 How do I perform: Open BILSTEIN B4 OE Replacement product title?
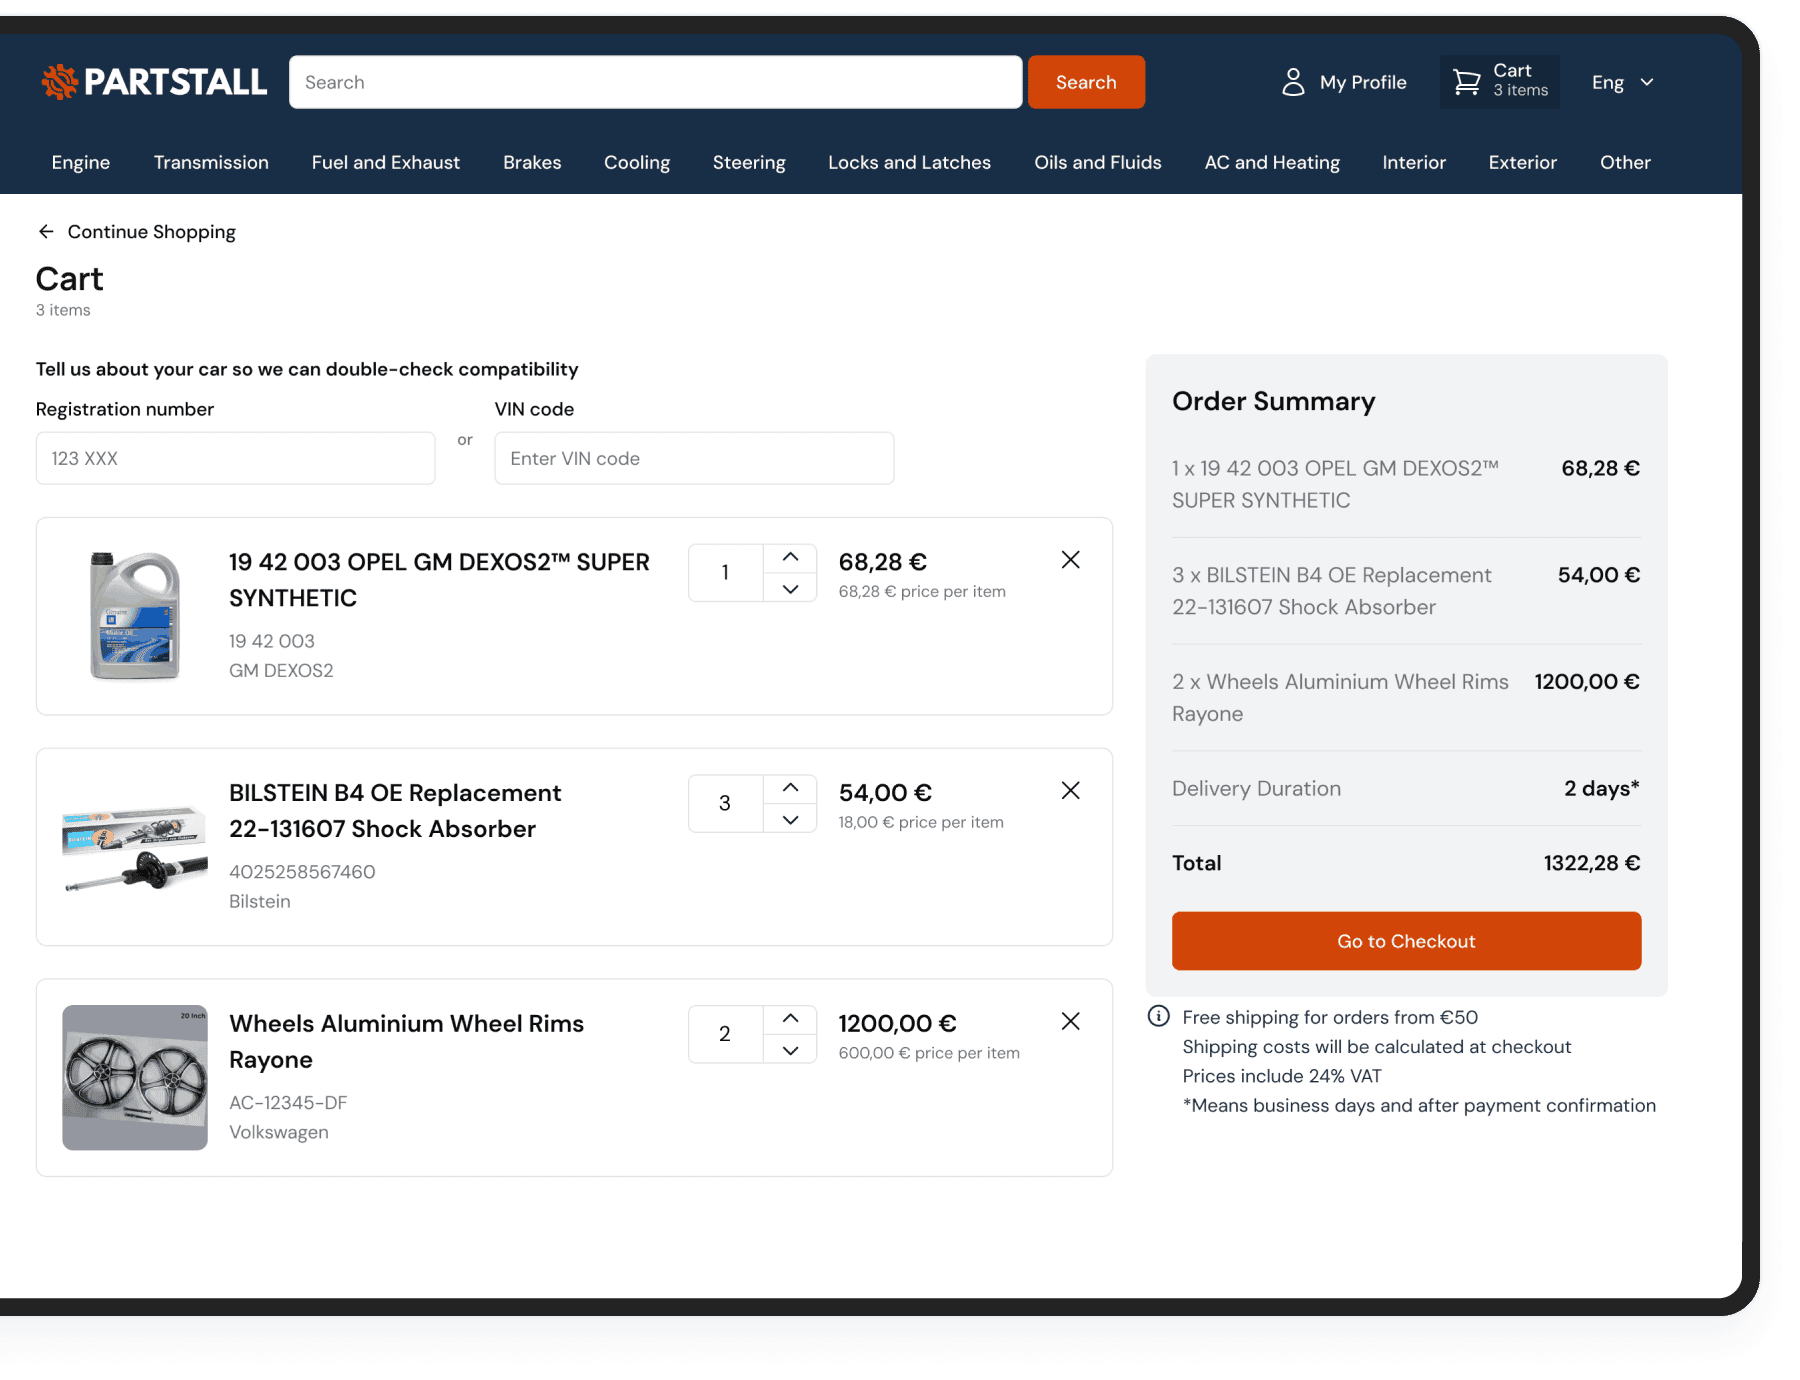[x=395, y=811]
